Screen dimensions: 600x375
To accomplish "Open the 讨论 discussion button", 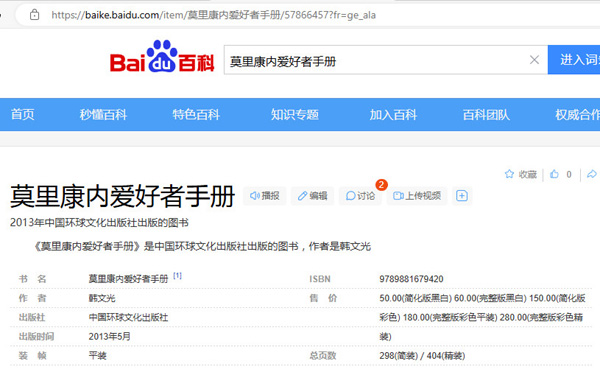I will tap(360, 196).
